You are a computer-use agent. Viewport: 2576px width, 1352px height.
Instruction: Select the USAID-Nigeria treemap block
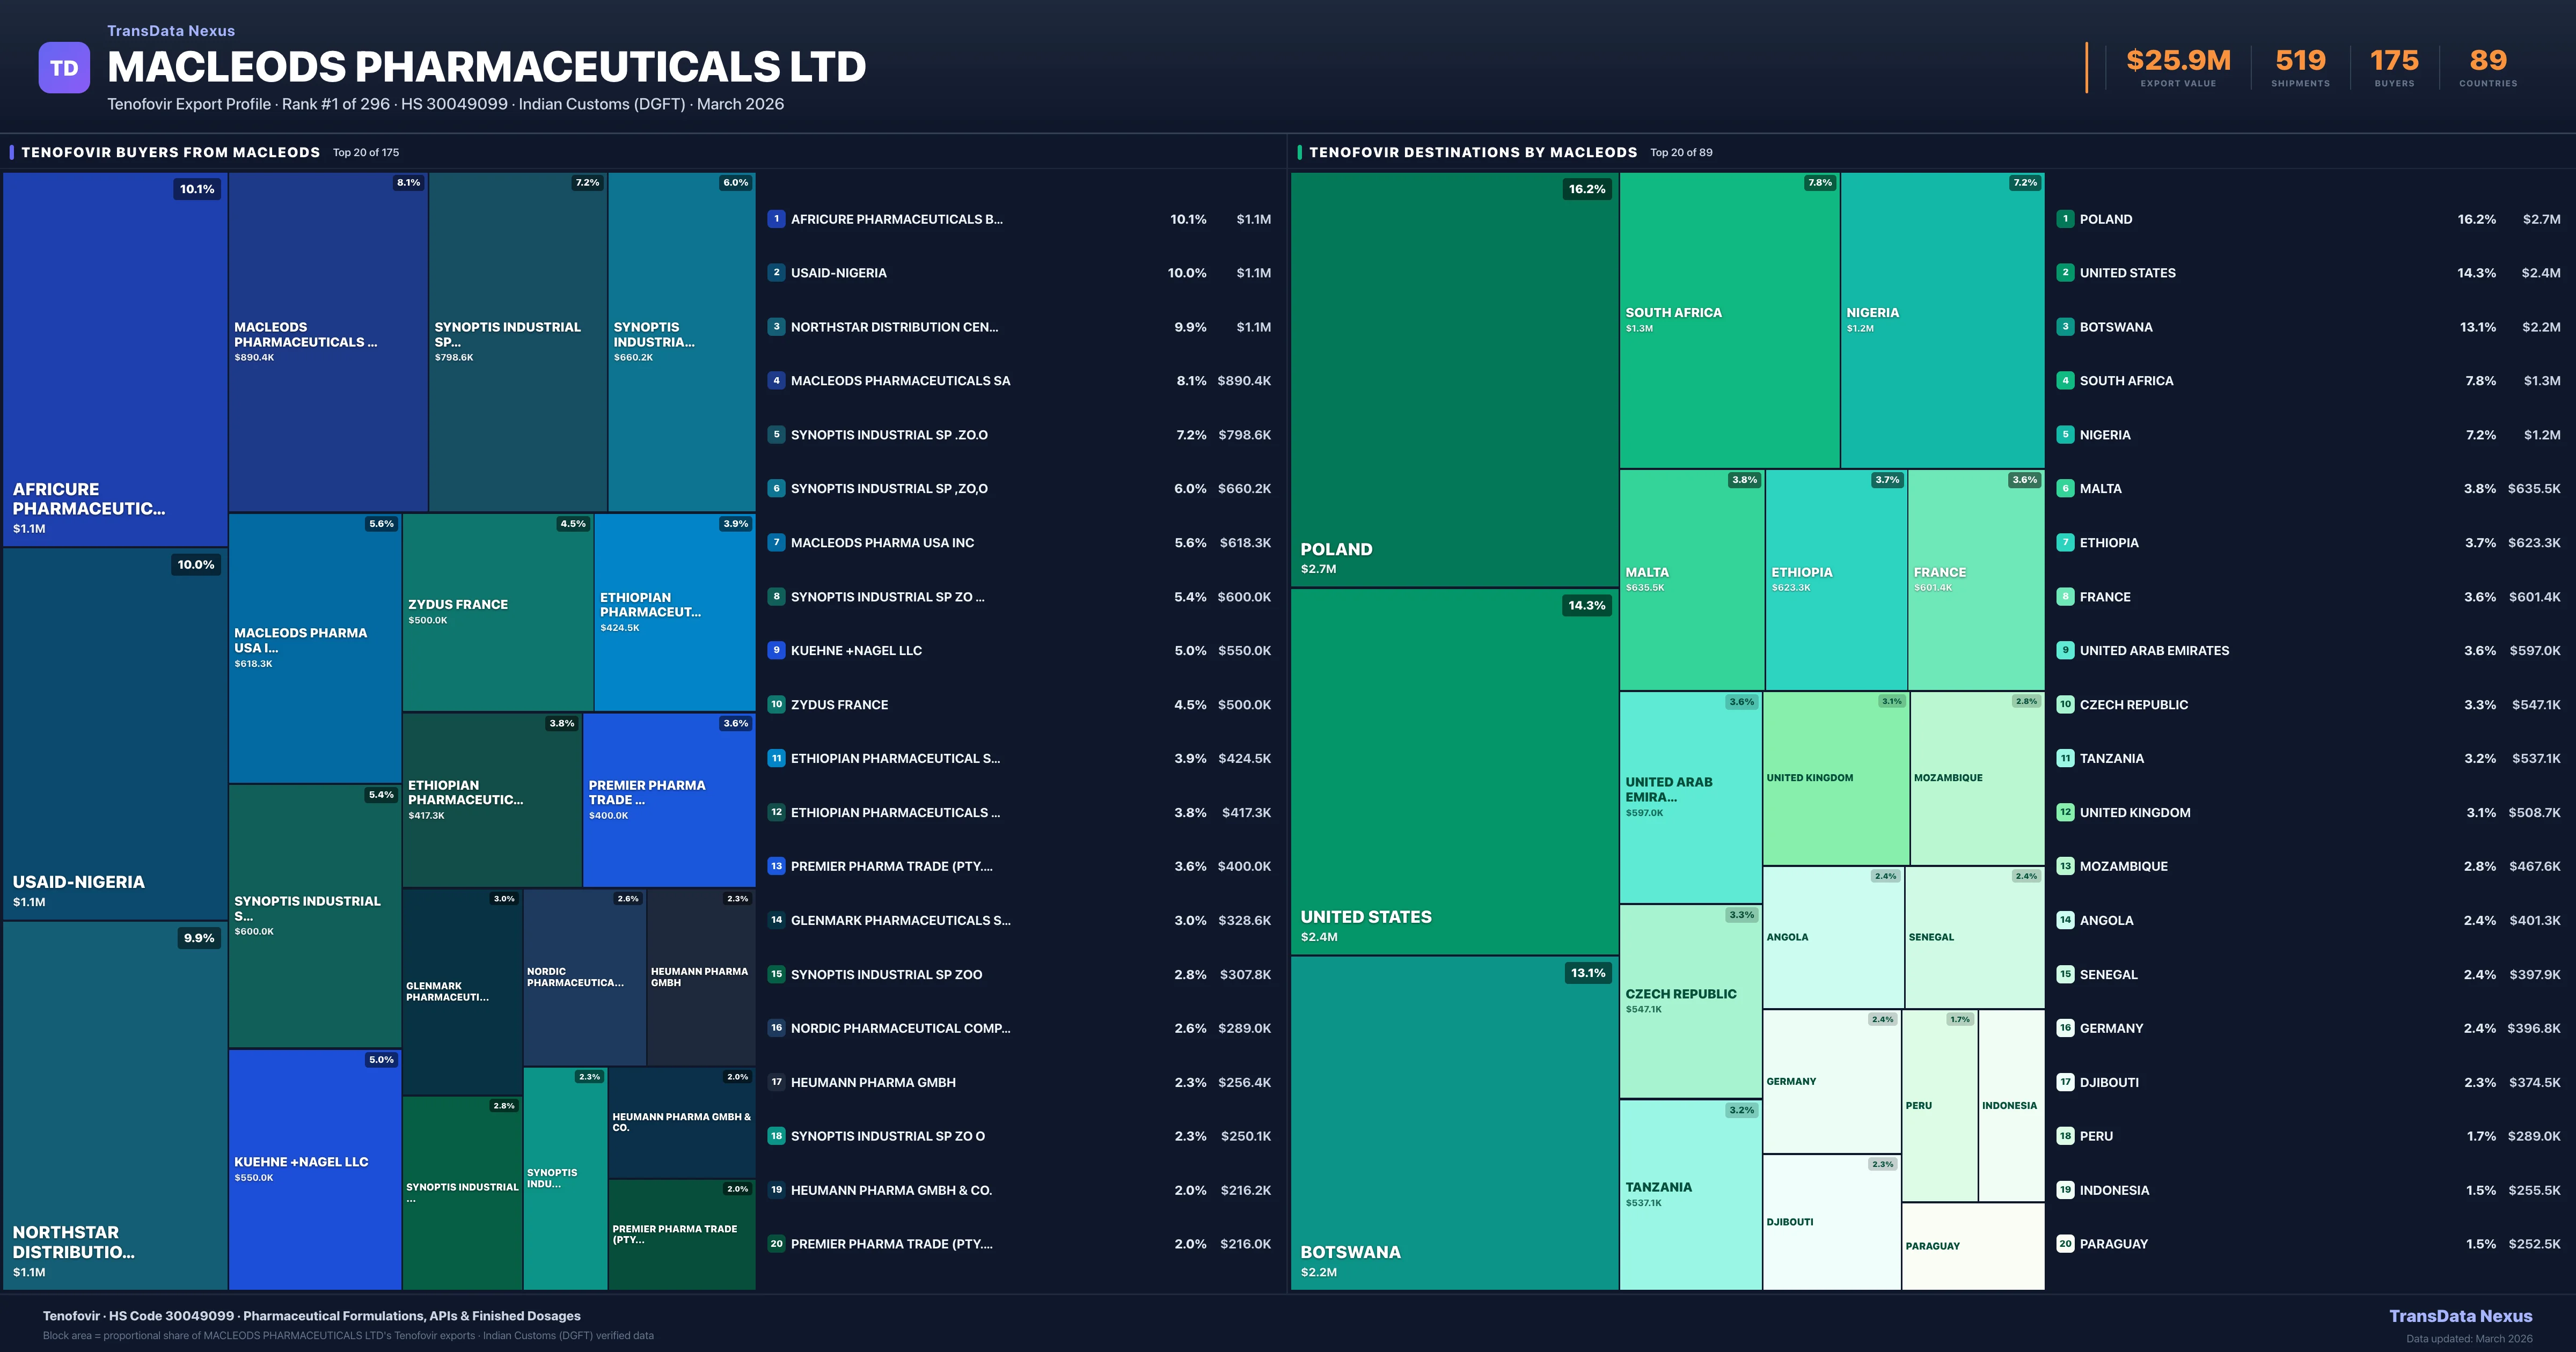pyautogui.click(x=114, y=733)
